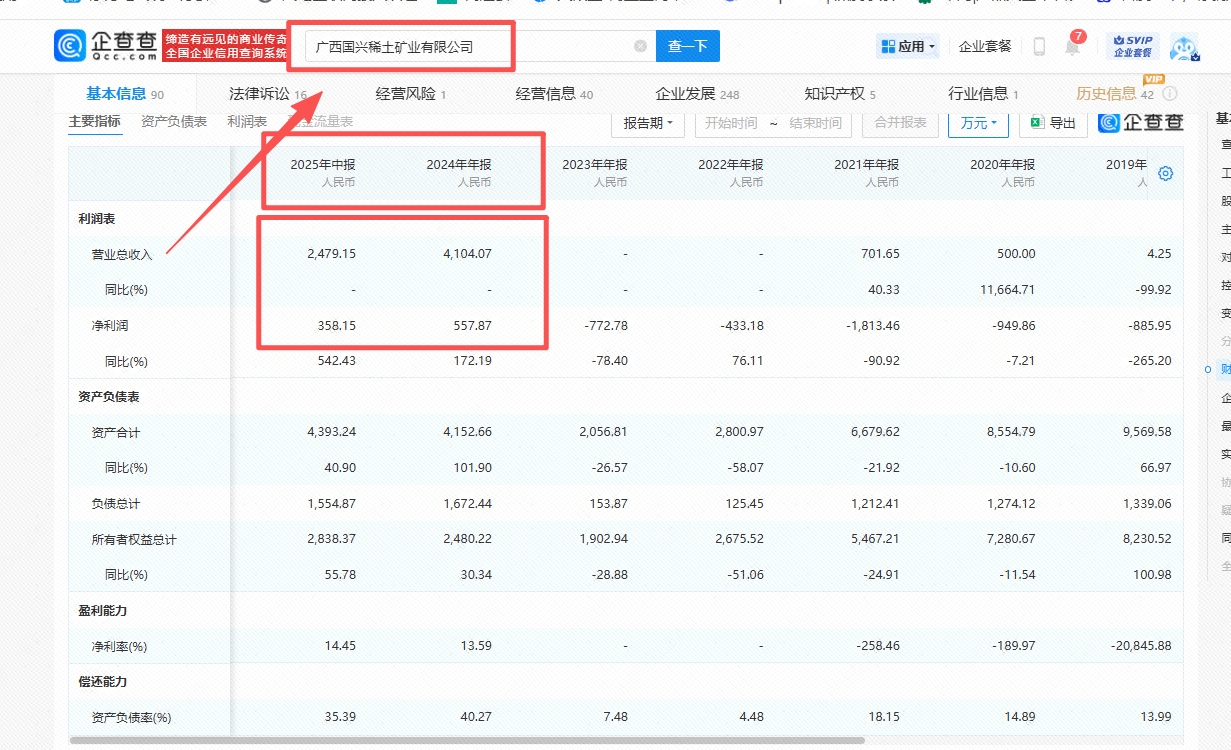Viewport: 1231px width, 750px height.
Task: Open the notifications bell with 7 badge
Action: click(x=1072, y=47)
